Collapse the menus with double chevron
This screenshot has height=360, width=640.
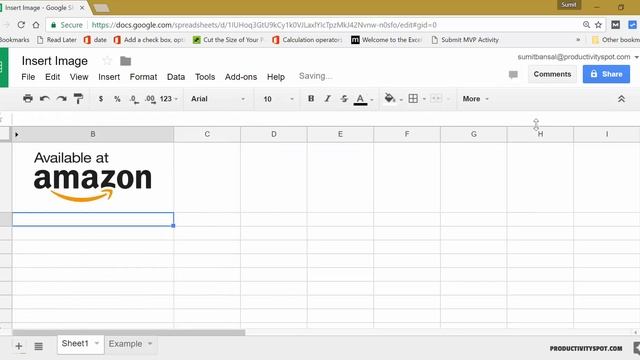(x=621, y=99)
